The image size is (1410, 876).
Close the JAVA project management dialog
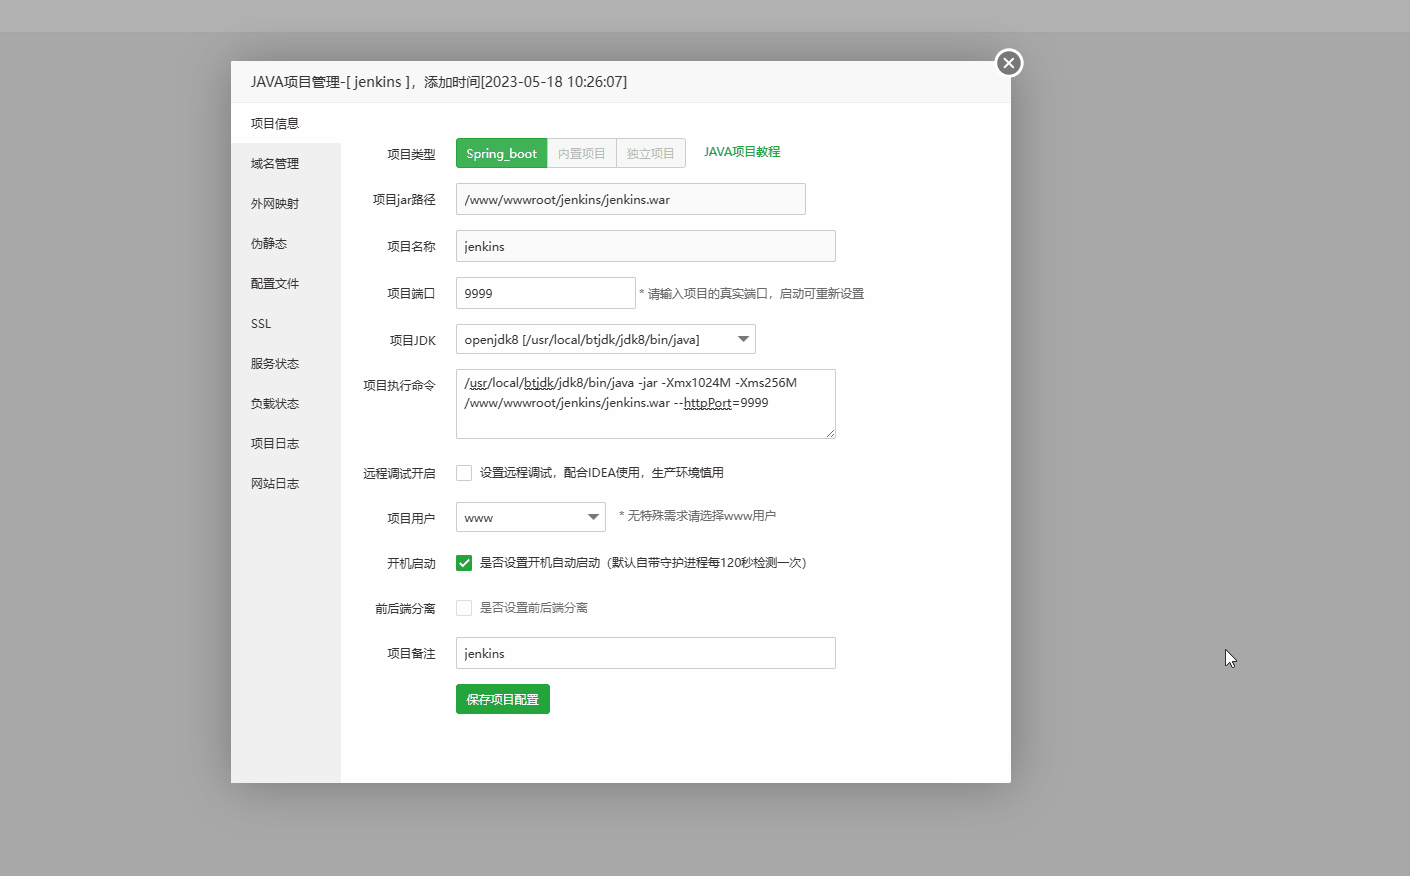1009,63
